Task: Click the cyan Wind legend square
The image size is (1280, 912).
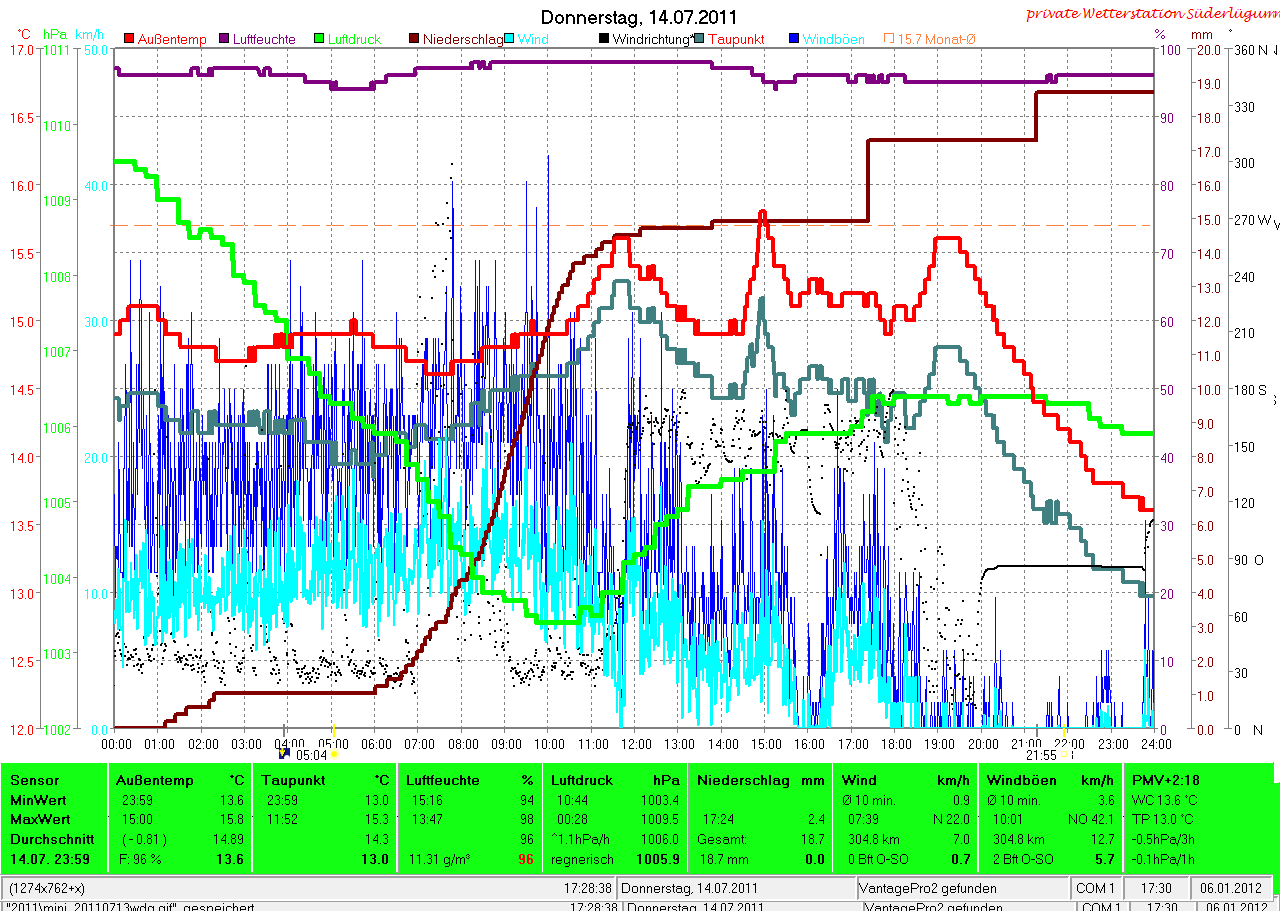Action: pyautogui.click(x=509, y=39)
